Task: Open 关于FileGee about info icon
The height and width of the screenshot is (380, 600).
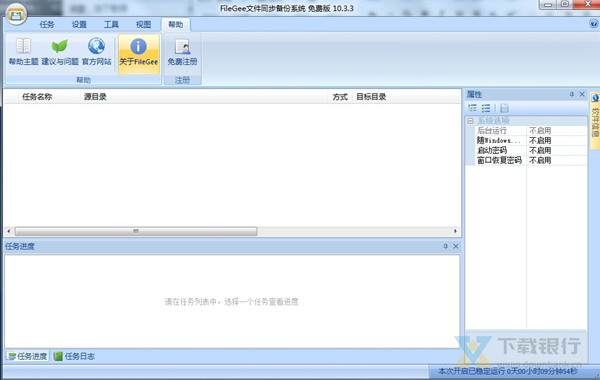Action: point(139,53)
